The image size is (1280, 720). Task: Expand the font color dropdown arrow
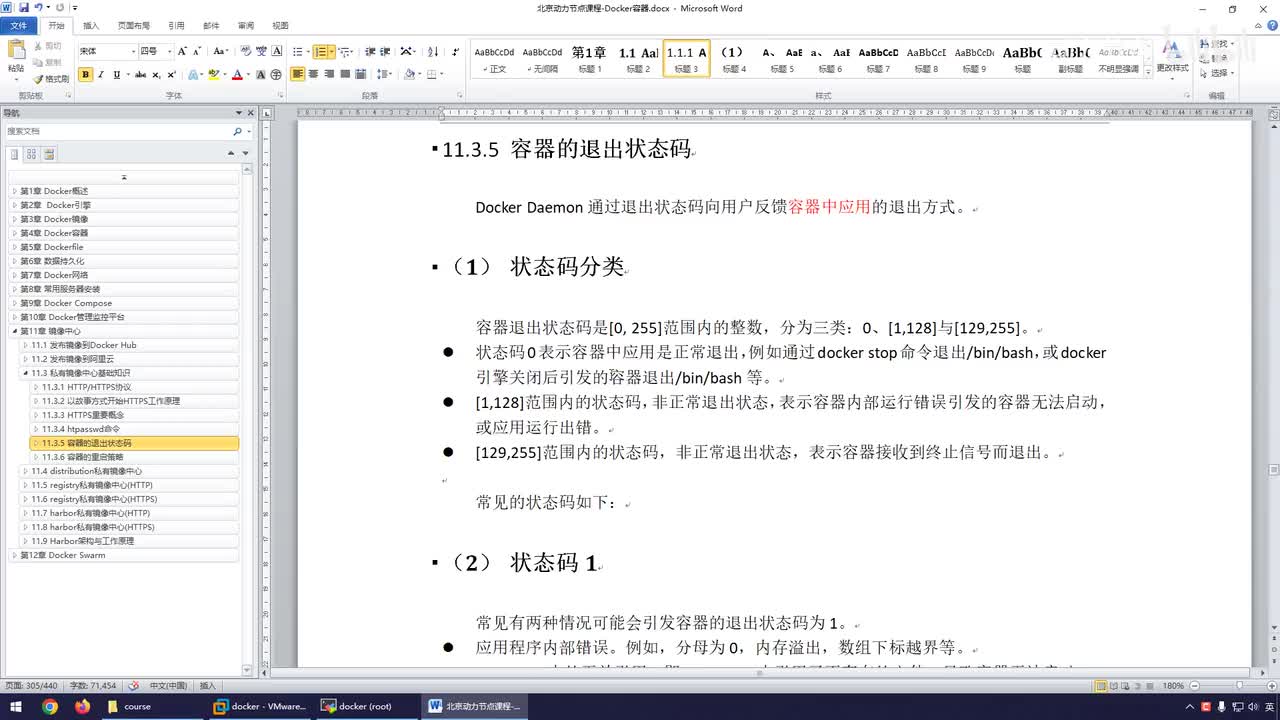(249, 75)
